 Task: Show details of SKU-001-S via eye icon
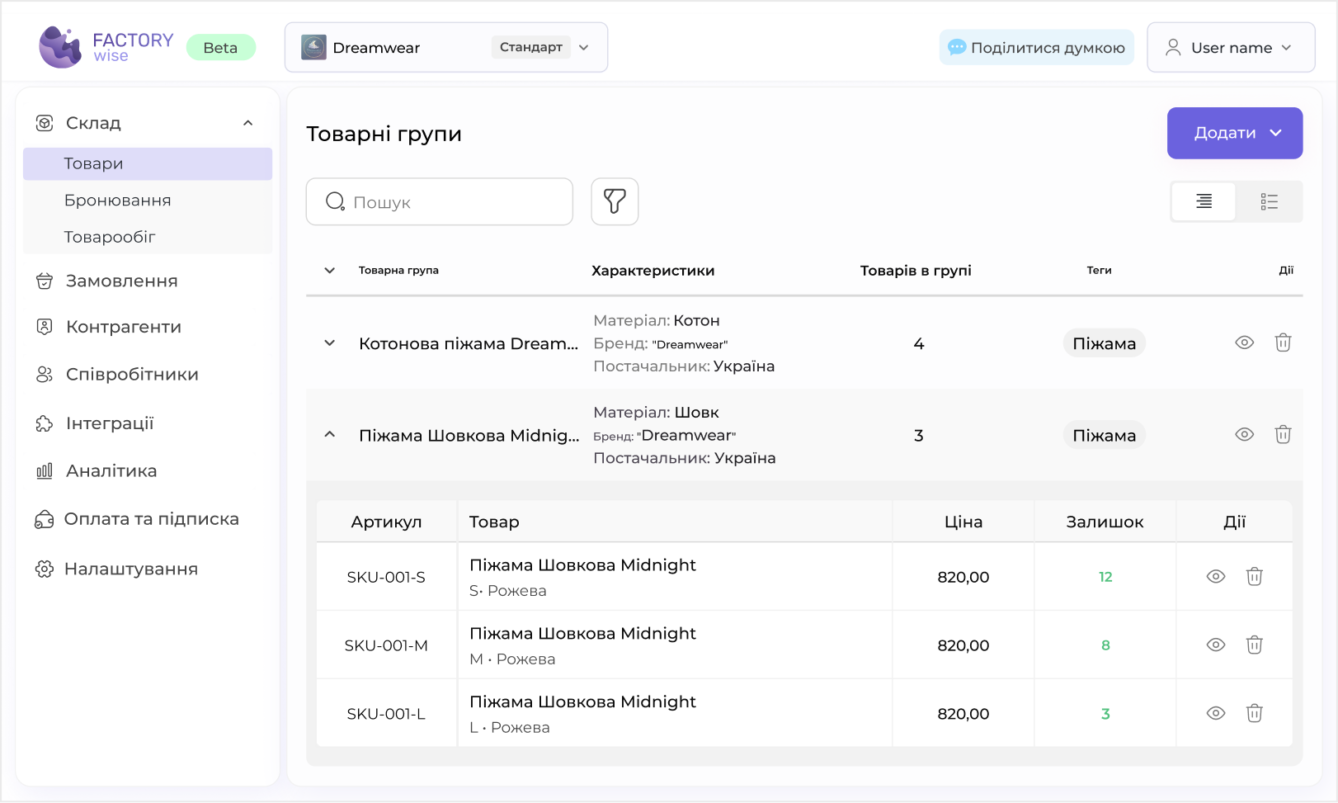pyautogui.click(x=1215, y=576)
